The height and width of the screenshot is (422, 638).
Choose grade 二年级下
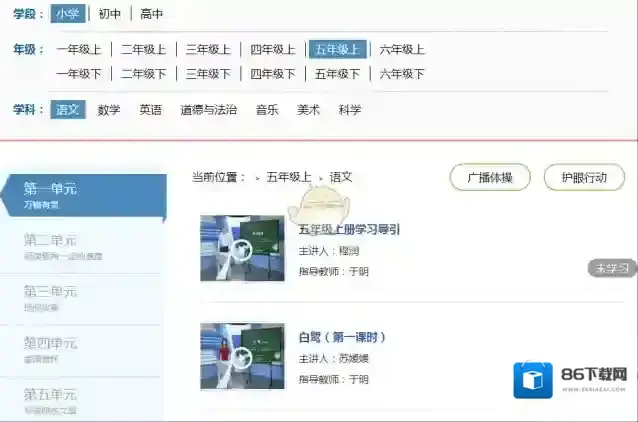click(144, 74)
